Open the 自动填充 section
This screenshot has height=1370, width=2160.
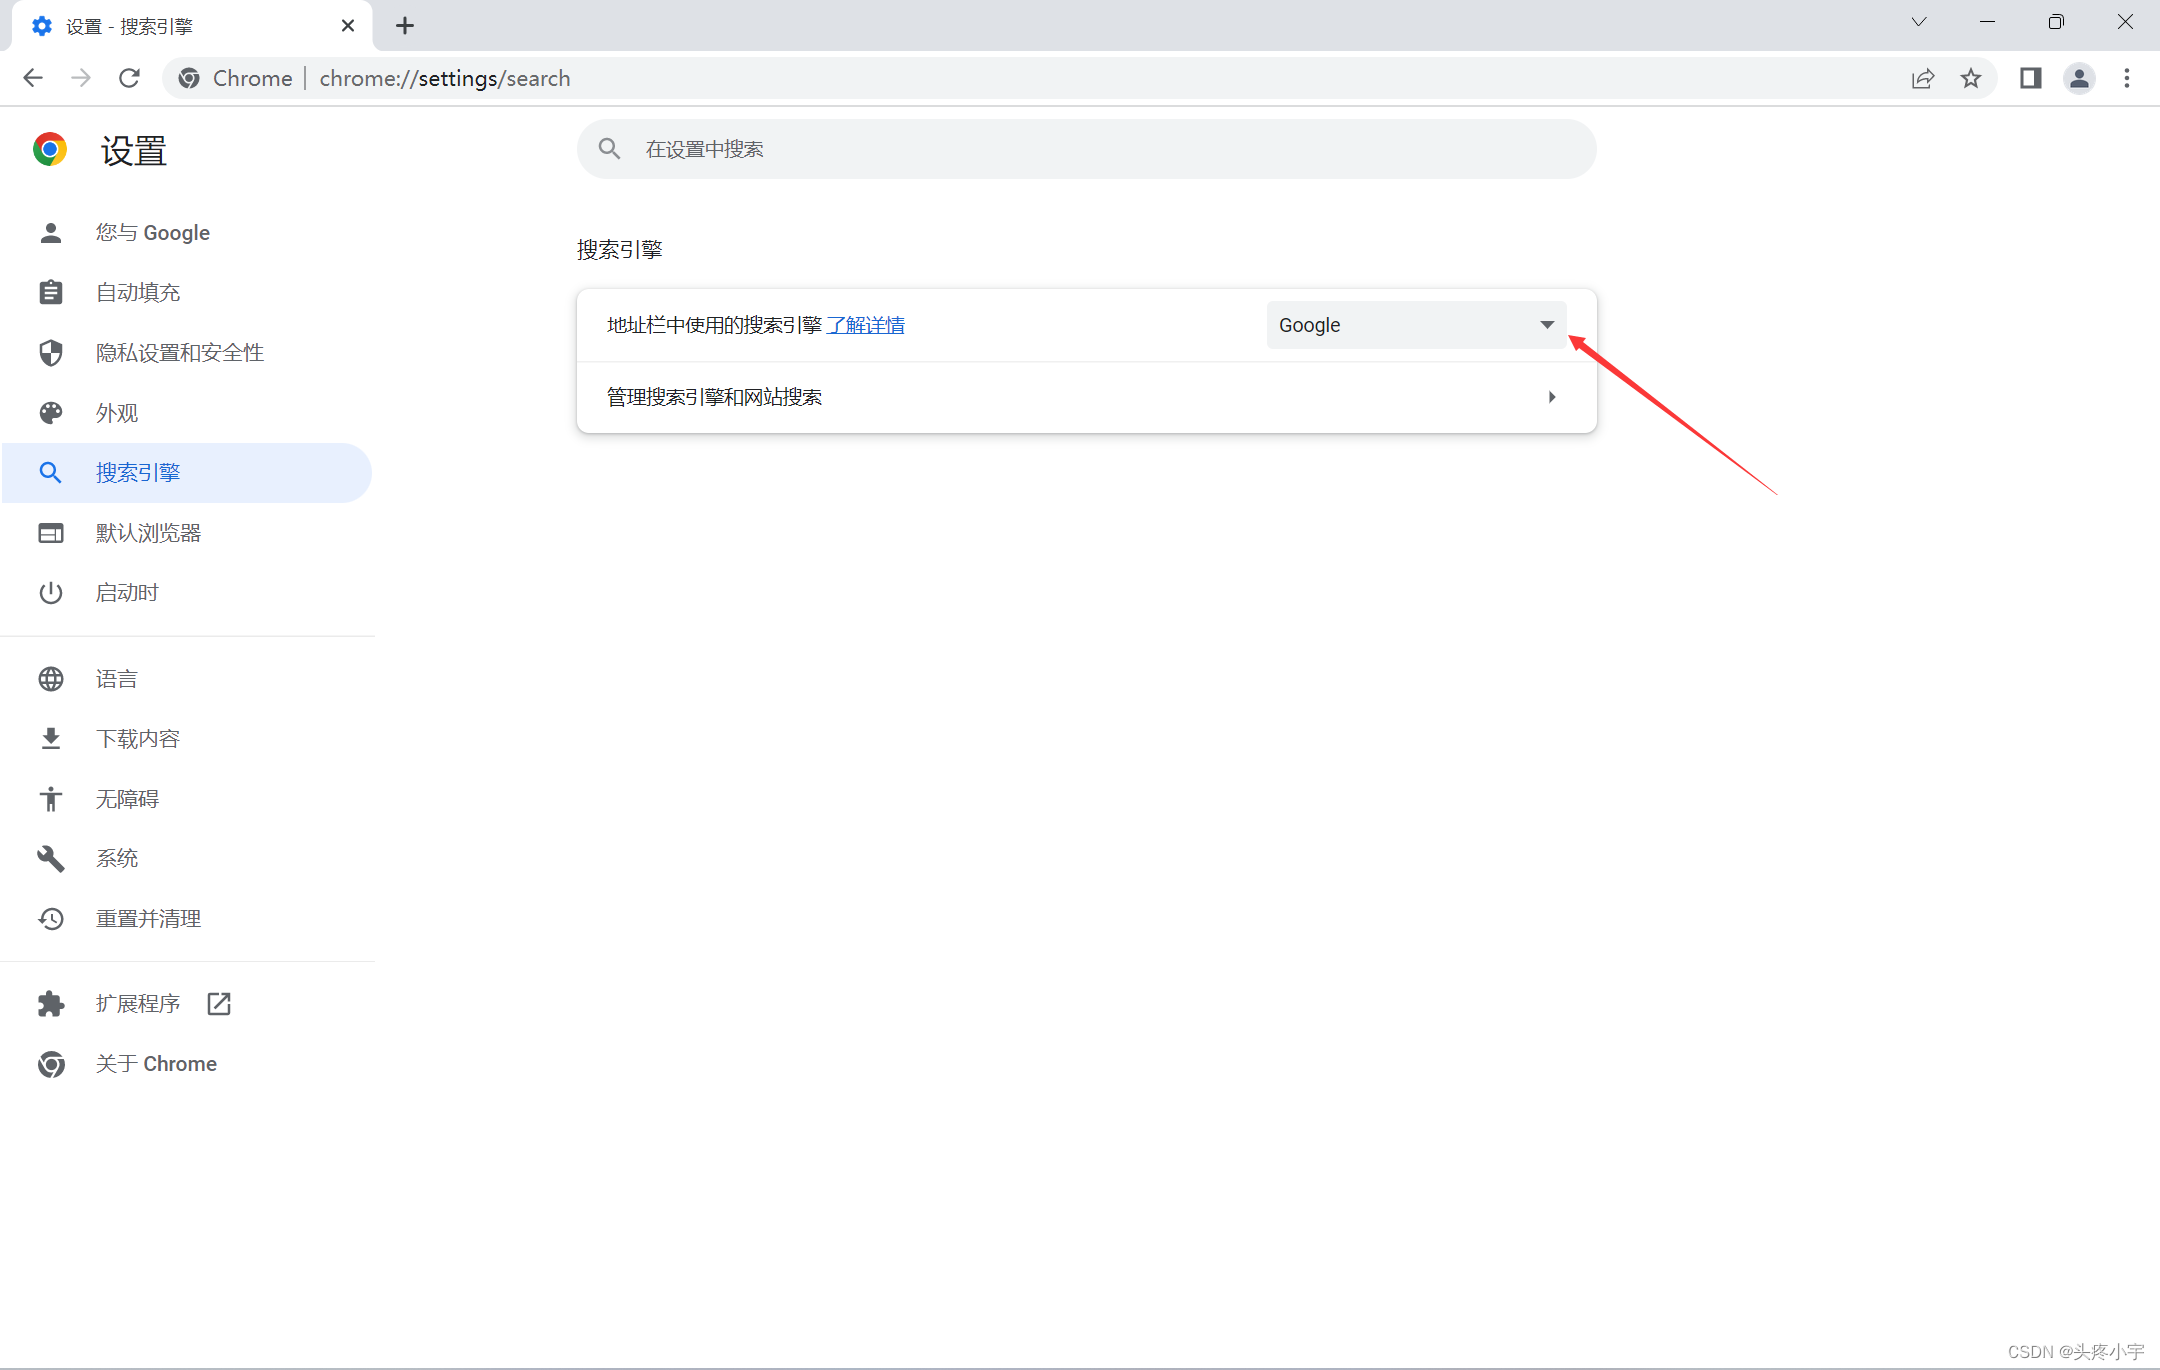[188, 293]
